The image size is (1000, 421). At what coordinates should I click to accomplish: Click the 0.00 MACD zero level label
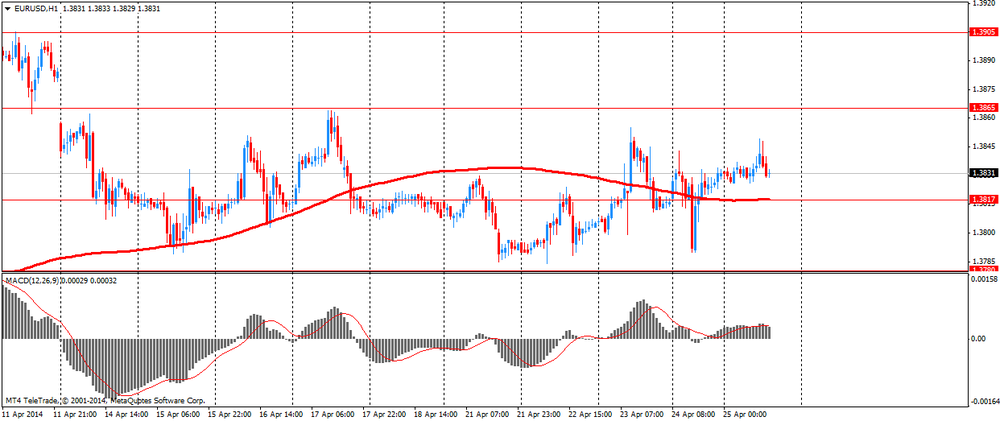pyautogui.click(x=978, y=338)
